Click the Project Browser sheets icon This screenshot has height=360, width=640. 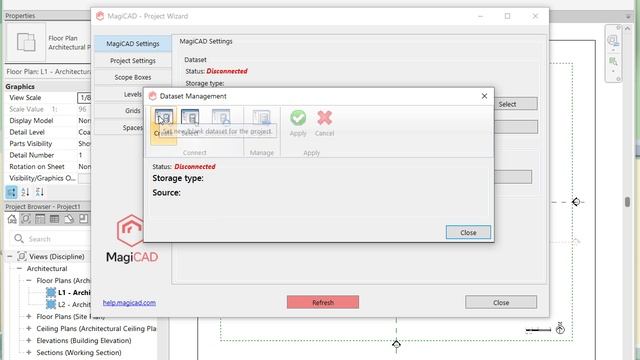(x=83, y=219)
